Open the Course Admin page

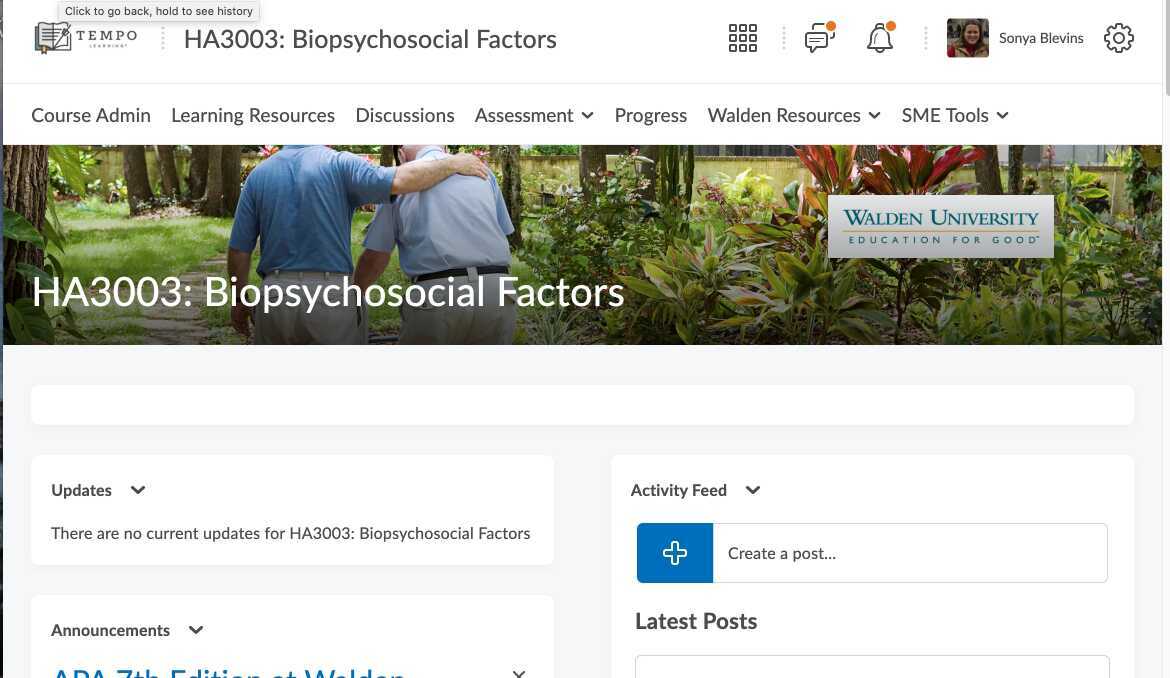point(91,116)
